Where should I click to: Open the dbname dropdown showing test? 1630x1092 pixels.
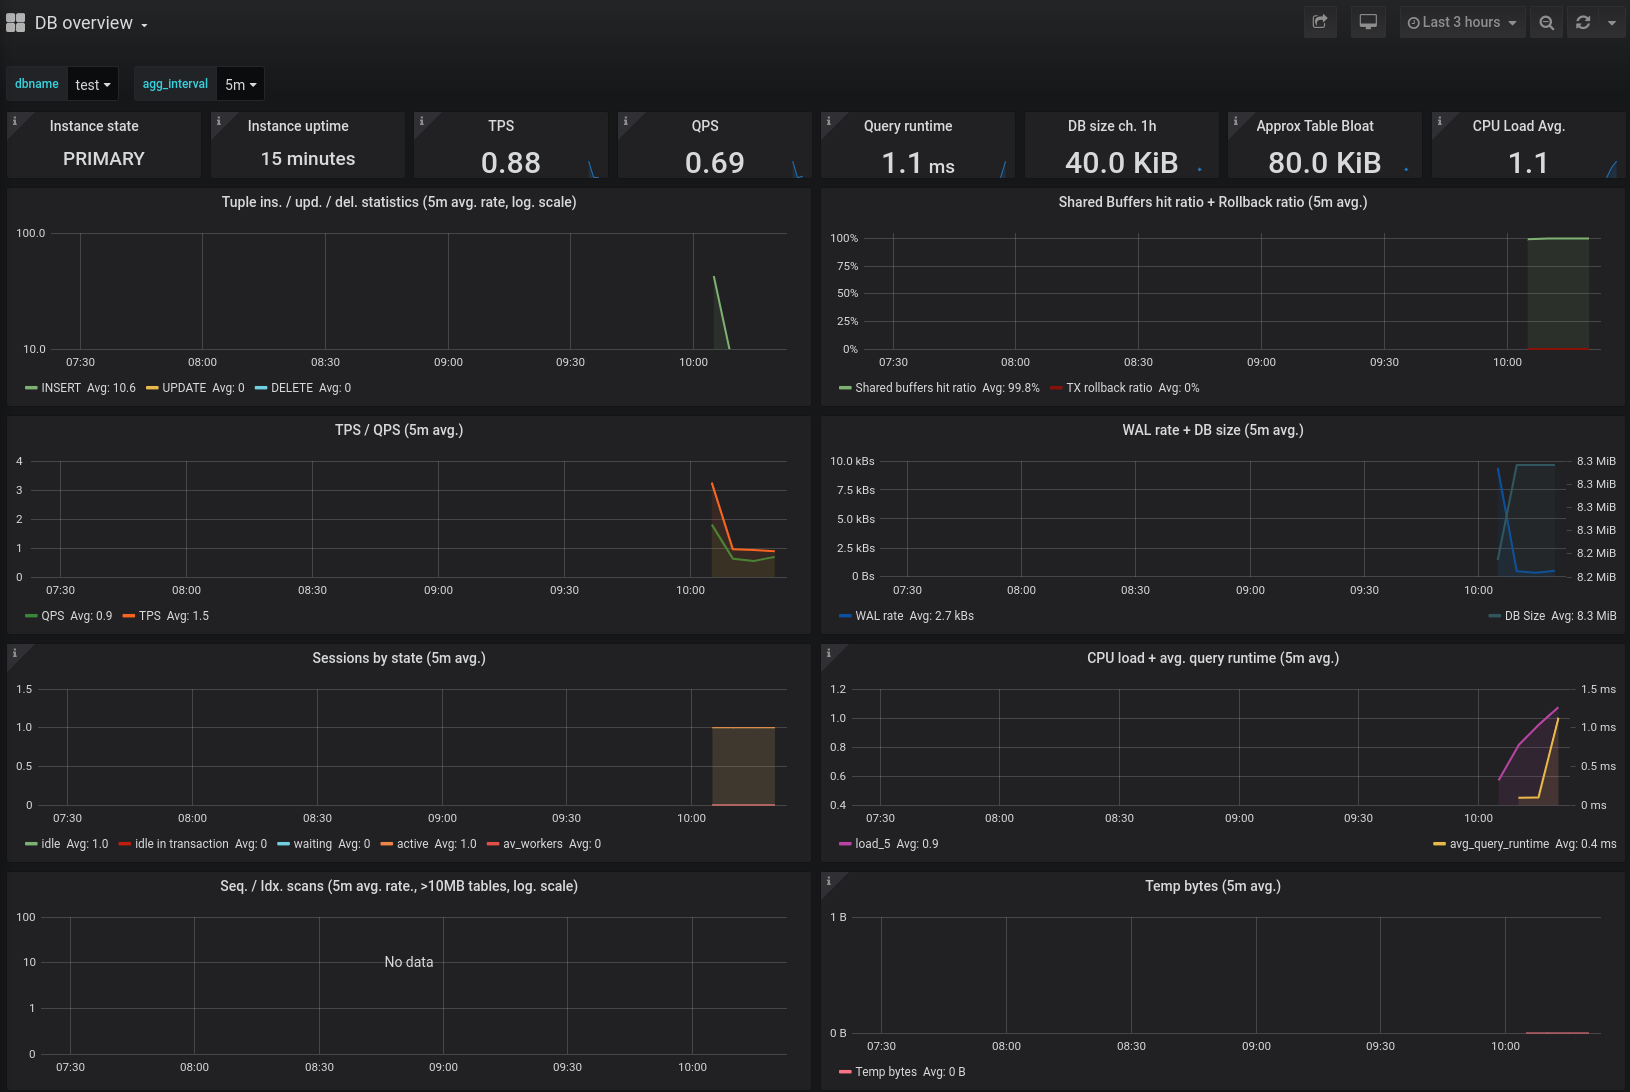(93, 84)
